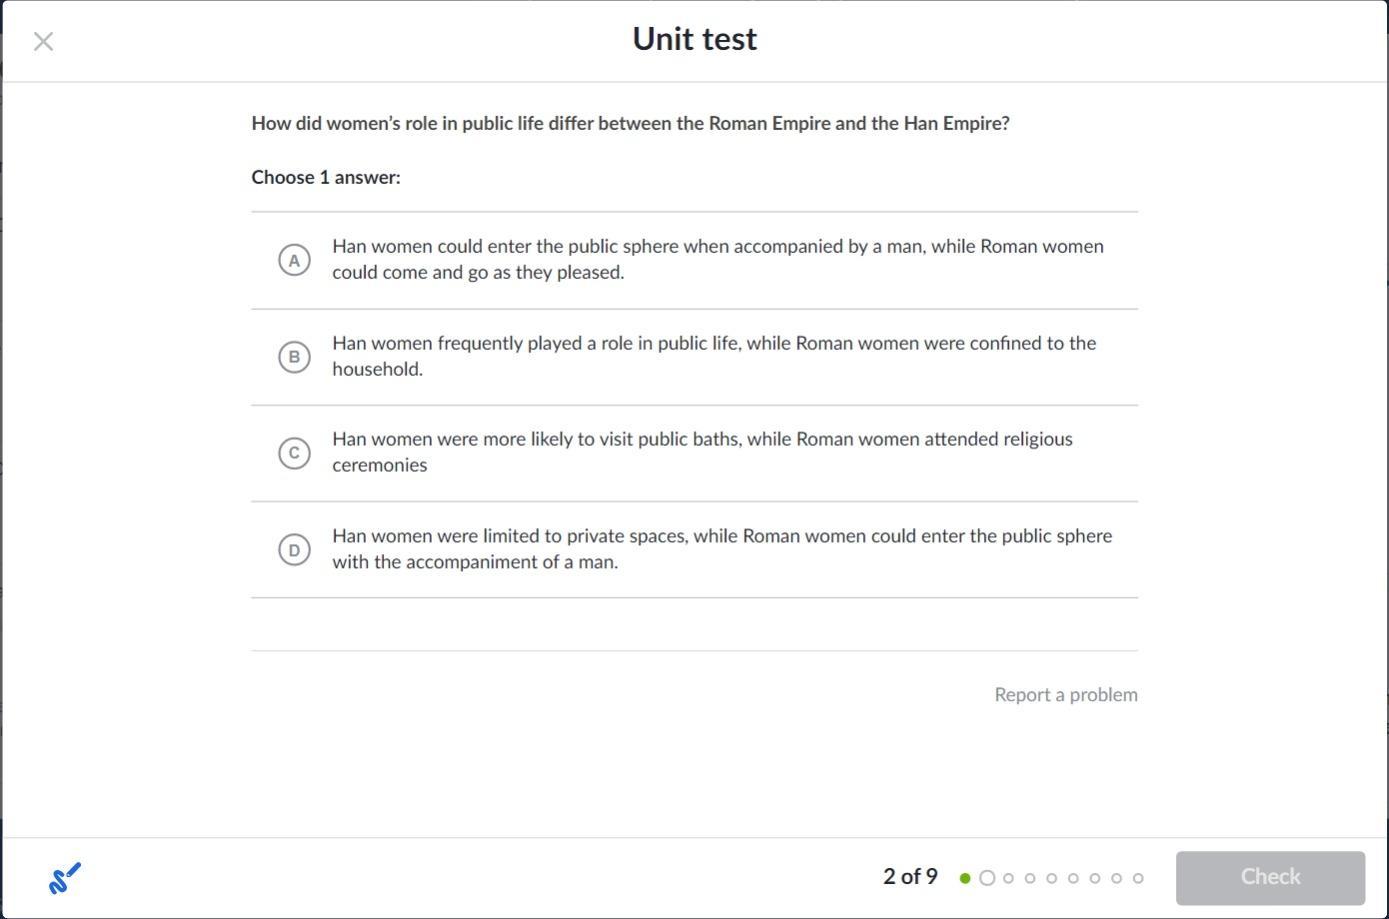The image size is (1389, 919).
Task: Open the scratchpad drawing tool
Action: (64, 878)
